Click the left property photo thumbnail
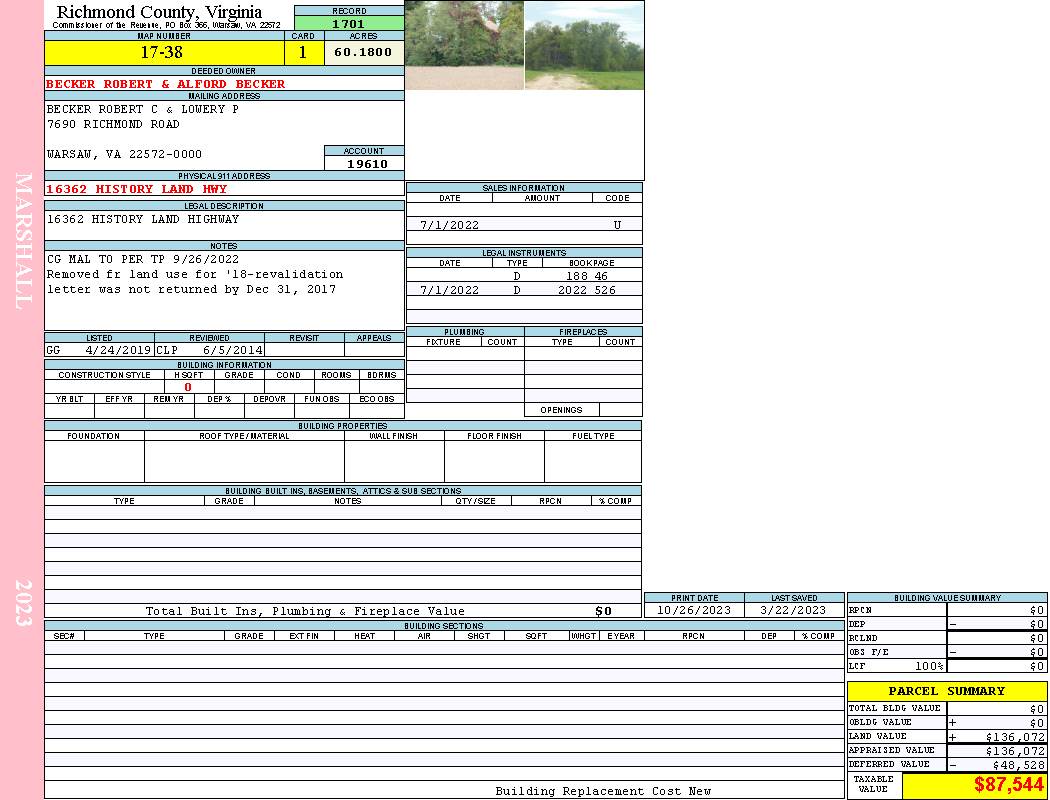 [x=464, y=45]
